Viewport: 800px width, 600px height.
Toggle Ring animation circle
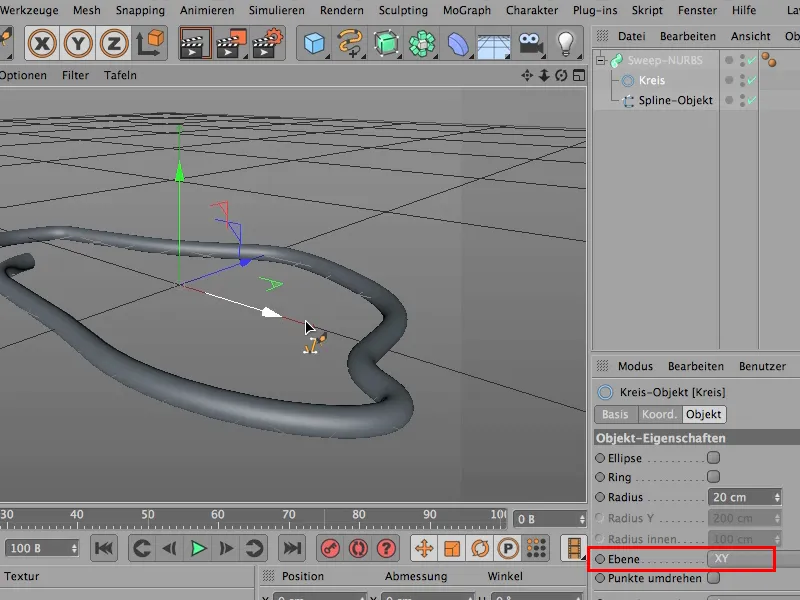[600, 477]
